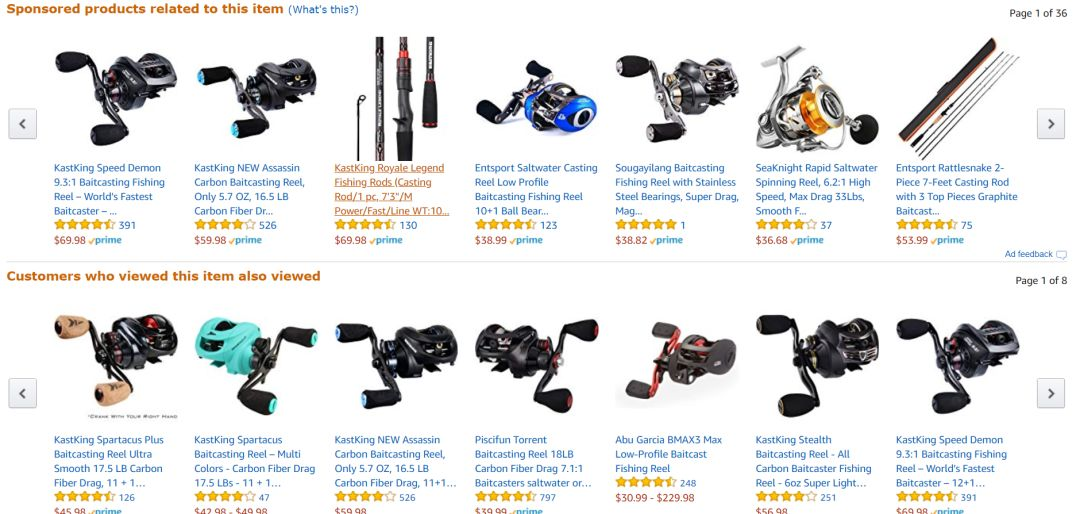The image size is (1080, 514).
Task: Select the Entsport Rattlesnake rod image
Action: (958, 99)
